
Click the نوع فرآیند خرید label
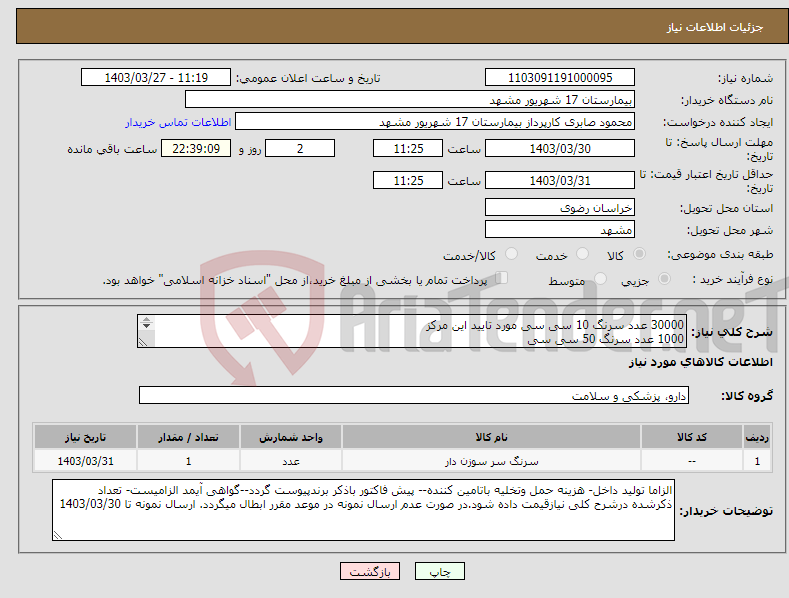(x=733, y=279)
